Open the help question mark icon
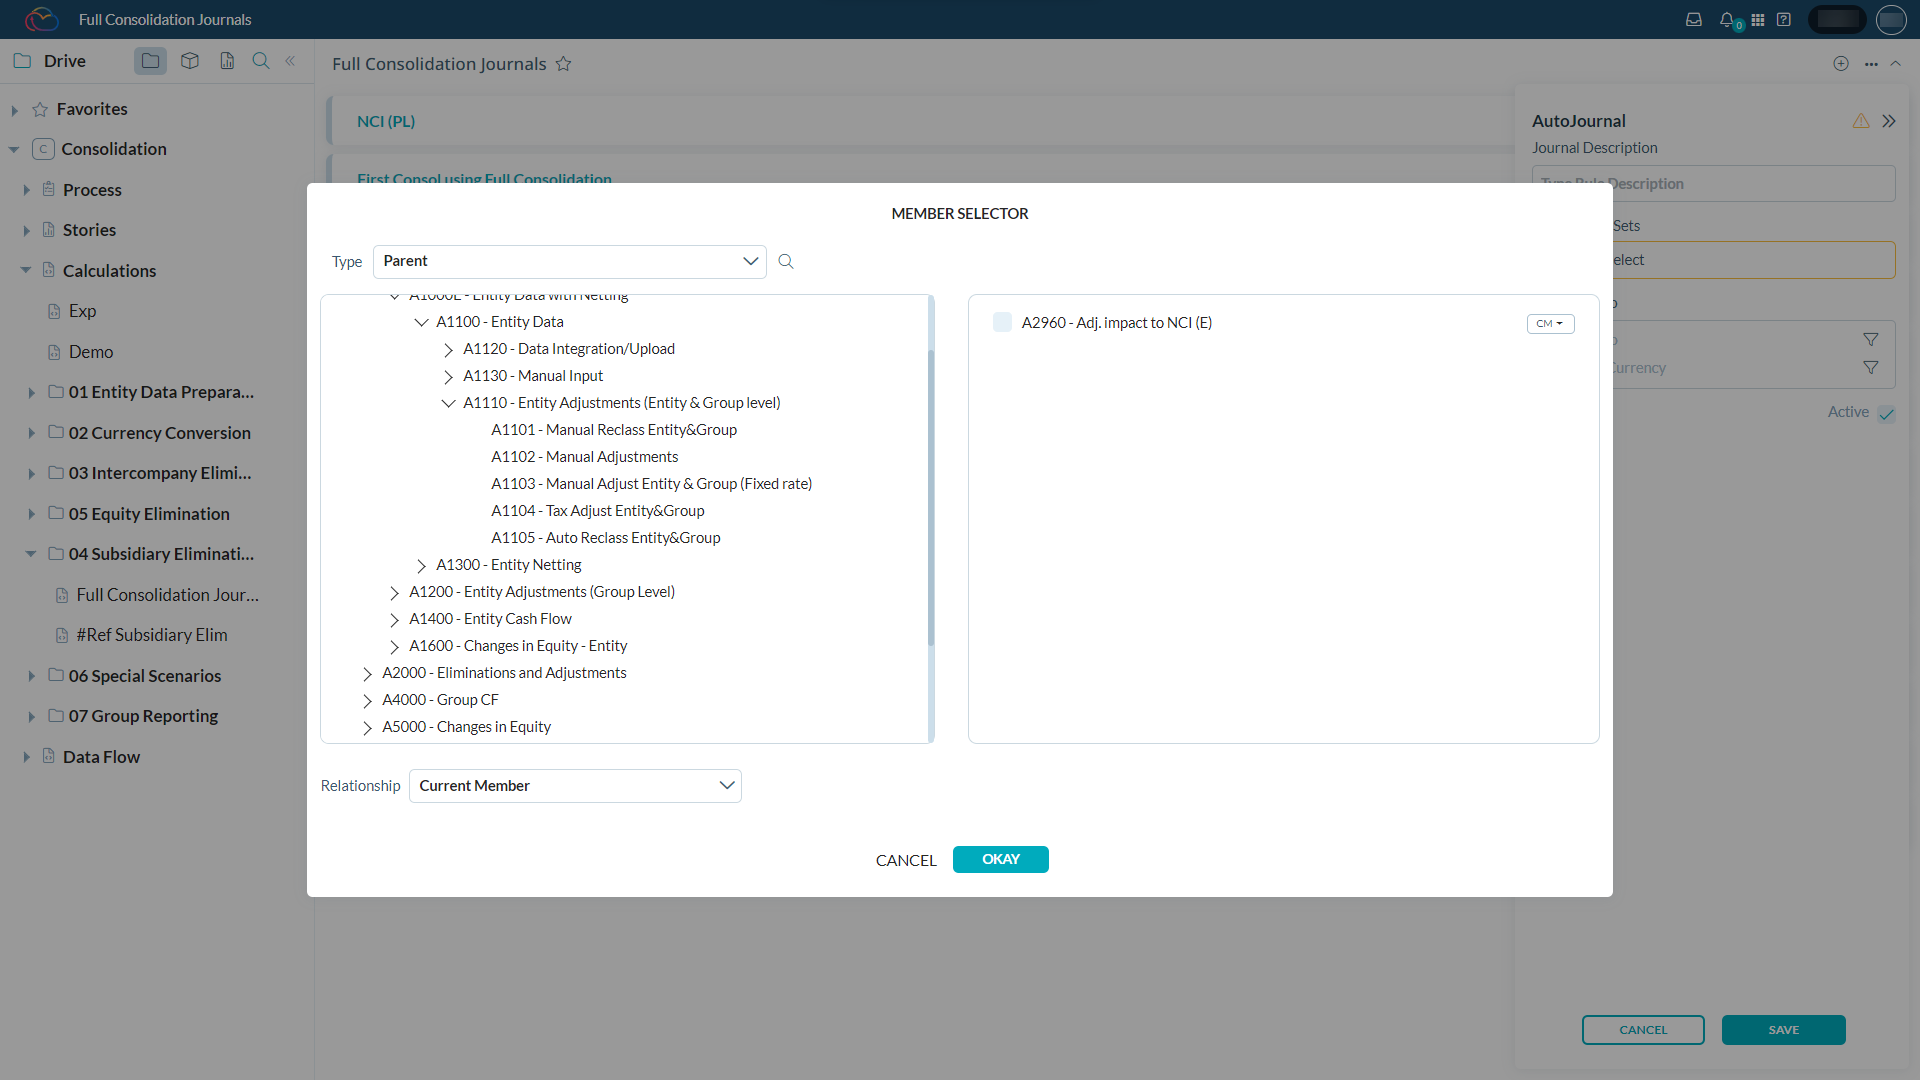 (1784, 19)
